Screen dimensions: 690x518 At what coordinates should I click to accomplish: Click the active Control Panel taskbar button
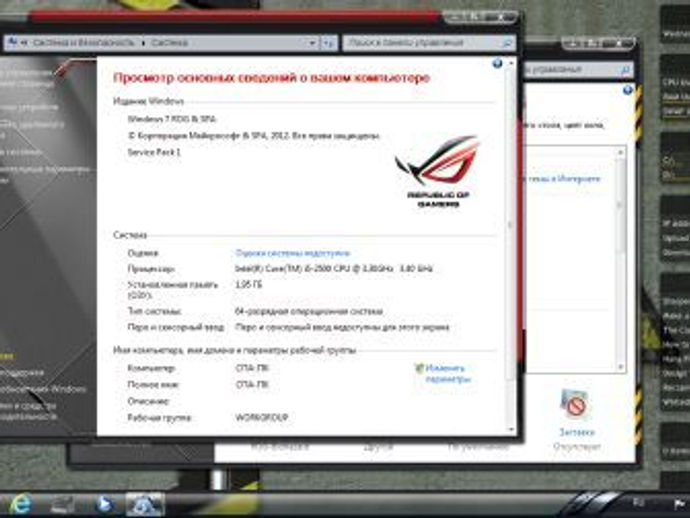click(x=145, y=503)
